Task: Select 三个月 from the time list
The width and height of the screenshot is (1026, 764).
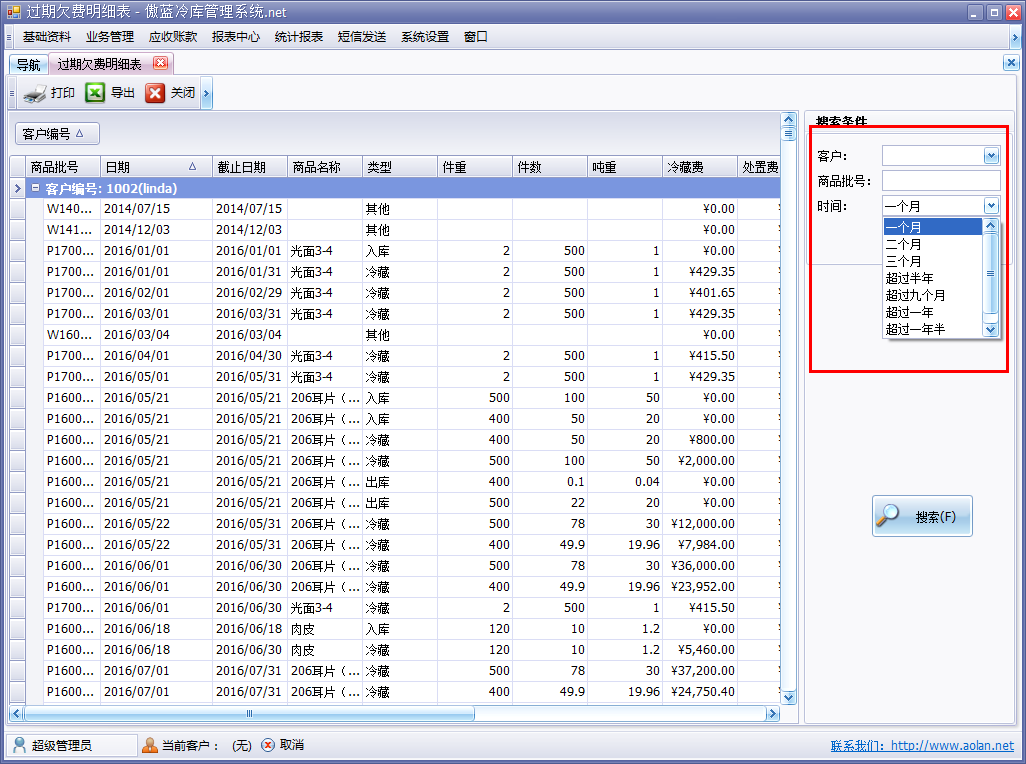Action: pos(903,260)
